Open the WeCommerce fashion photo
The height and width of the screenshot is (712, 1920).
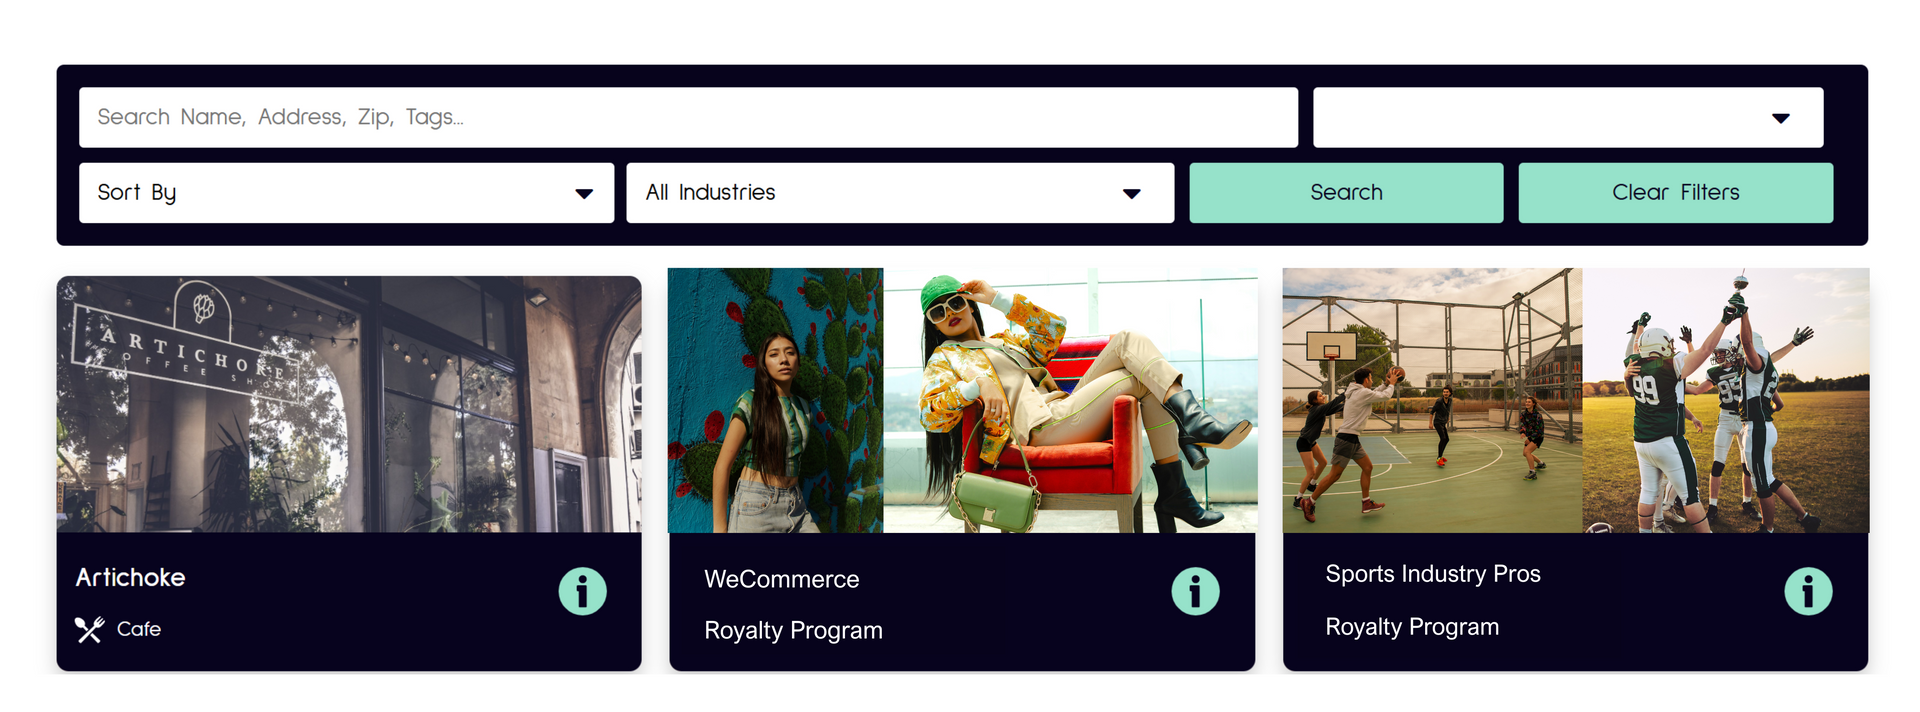tap(962, 400)
